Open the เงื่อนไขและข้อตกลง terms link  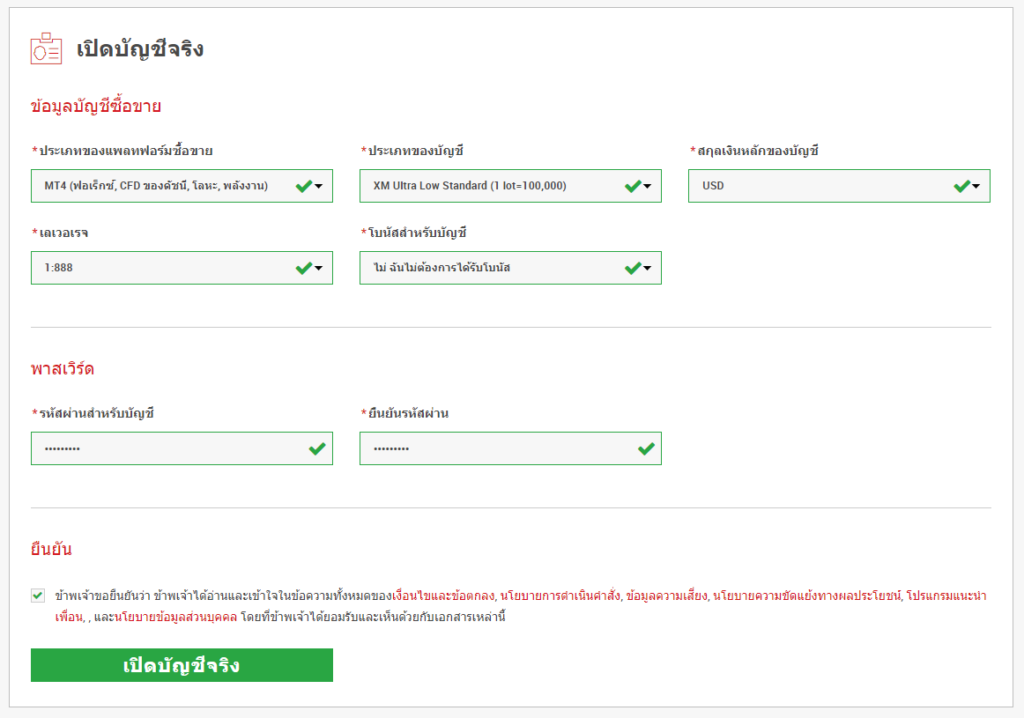[445, 596]
